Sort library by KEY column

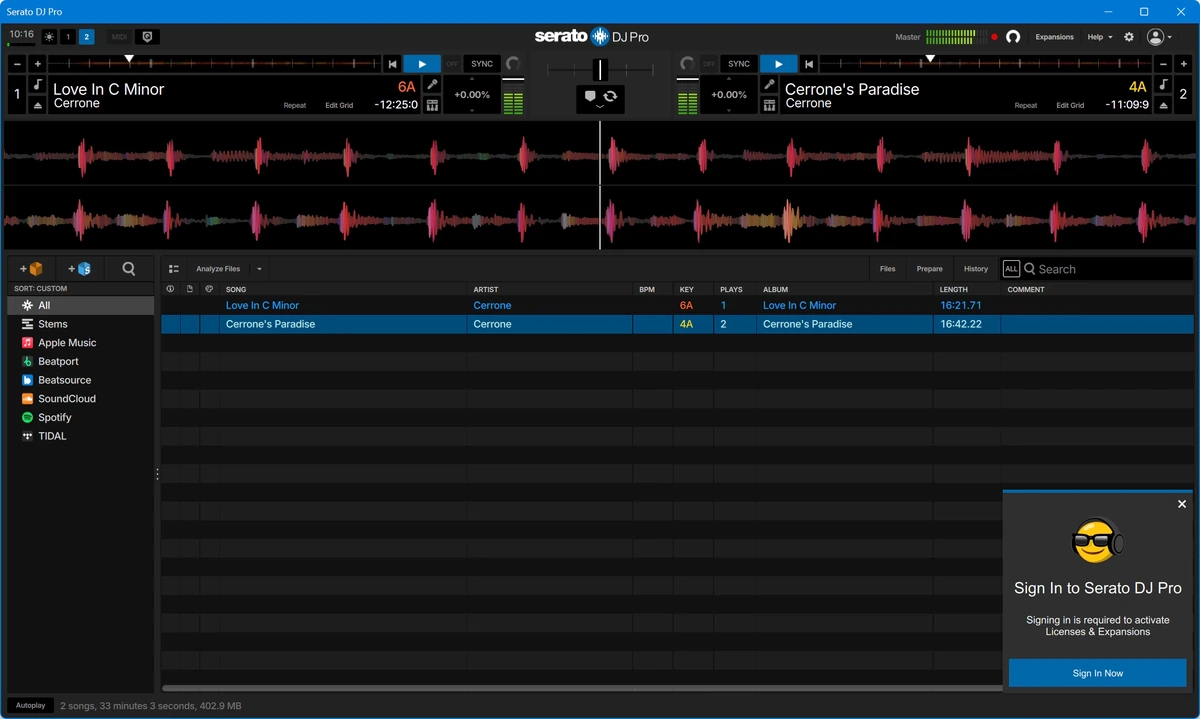687,290
